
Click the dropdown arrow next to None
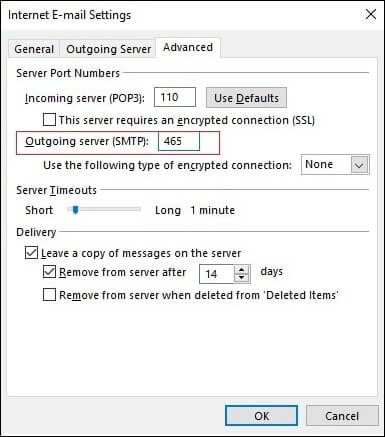point(359,165)
